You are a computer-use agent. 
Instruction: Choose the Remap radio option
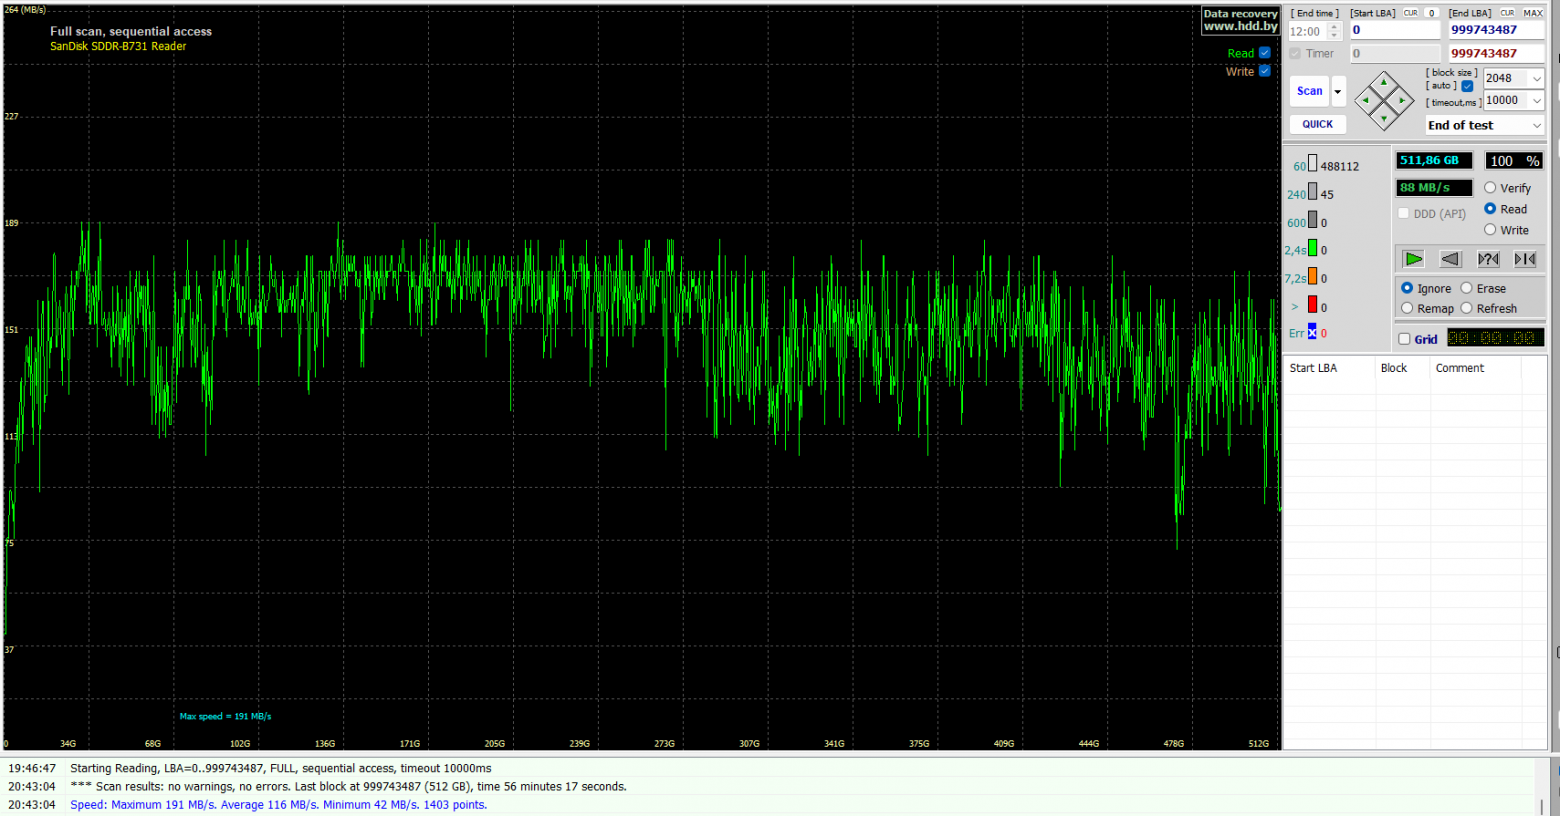(1407, 308)
